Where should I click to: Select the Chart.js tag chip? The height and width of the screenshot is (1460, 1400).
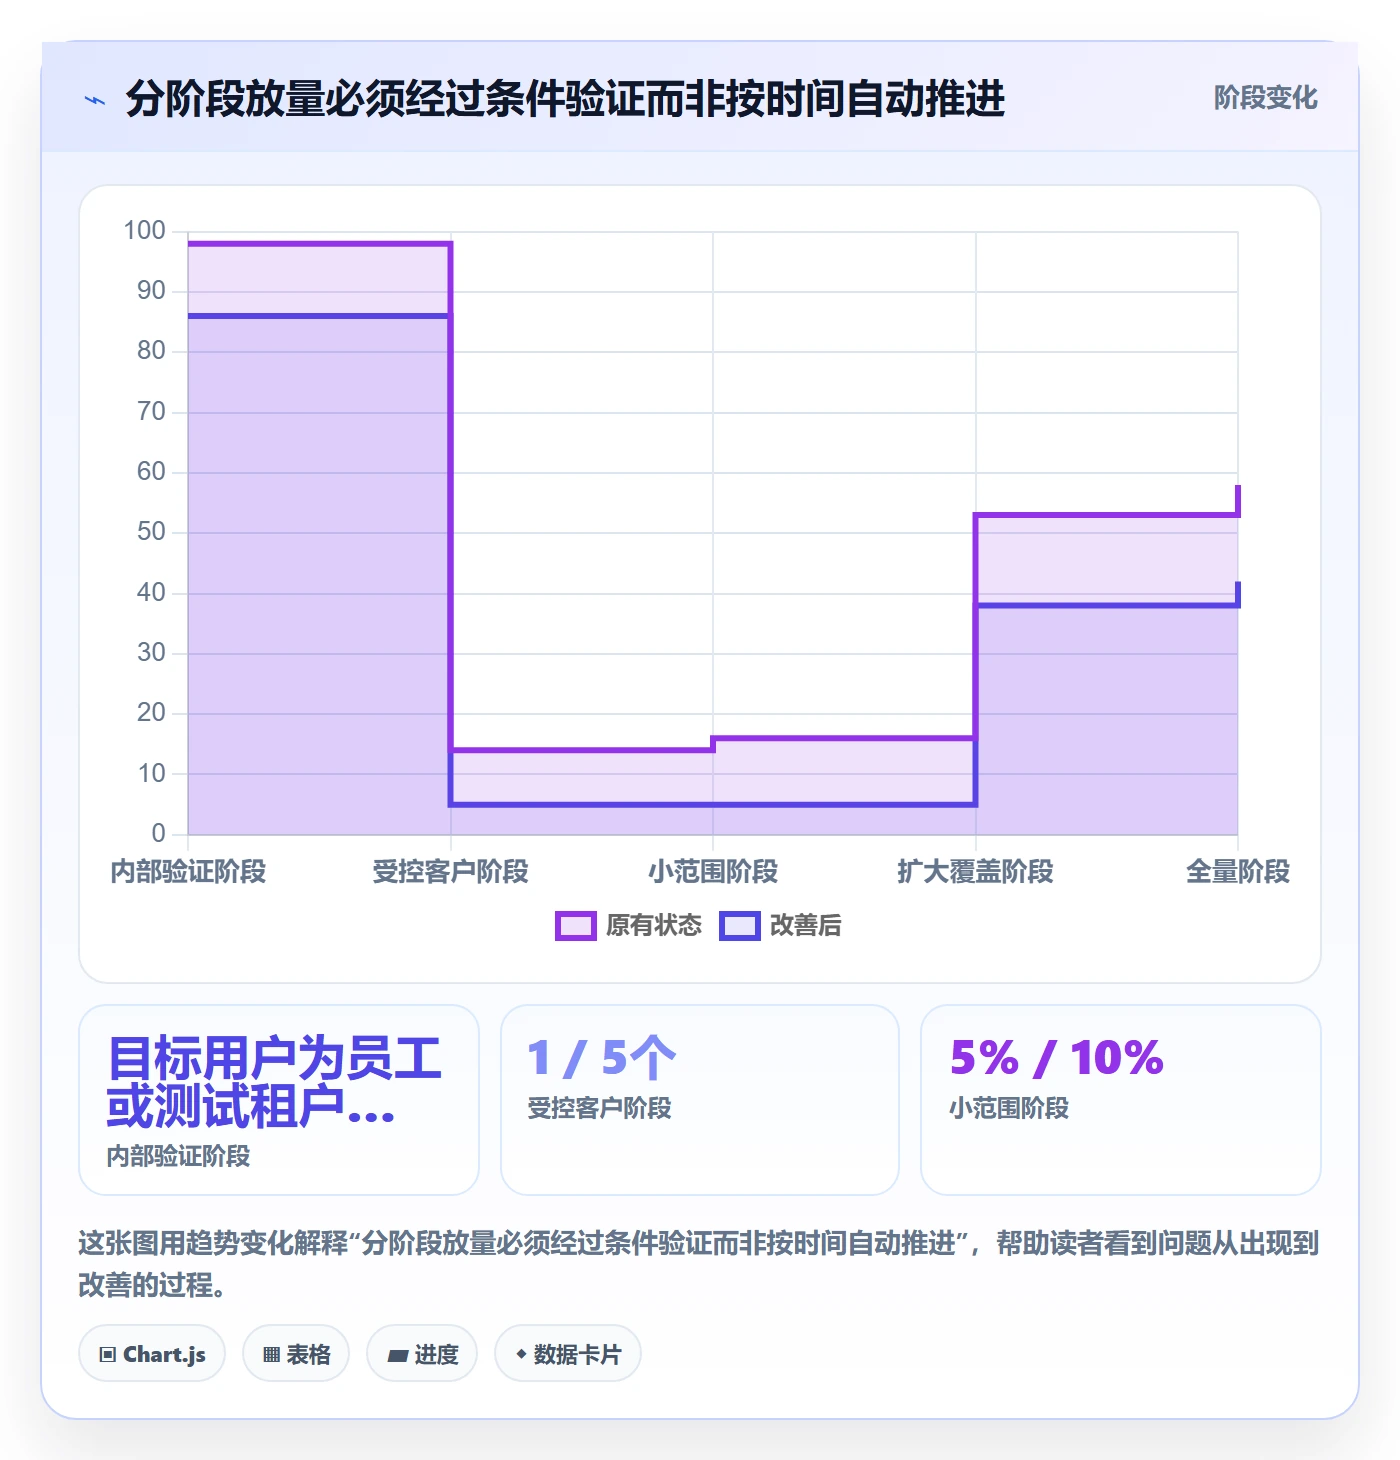(152, 1354)
